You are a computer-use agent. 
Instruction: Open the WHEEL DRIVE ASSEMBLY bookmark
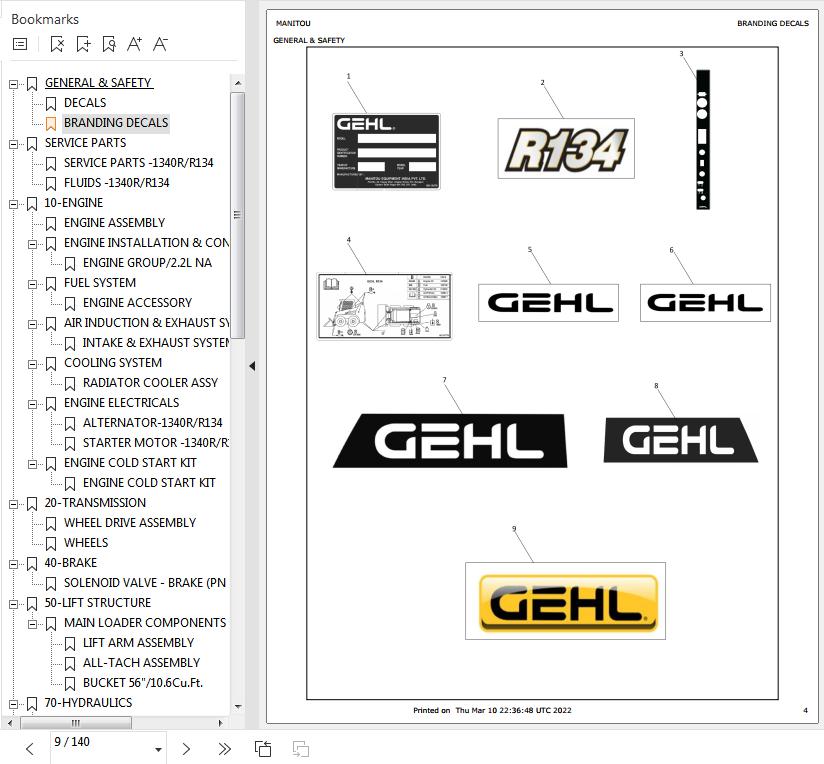tap(129, 522)
